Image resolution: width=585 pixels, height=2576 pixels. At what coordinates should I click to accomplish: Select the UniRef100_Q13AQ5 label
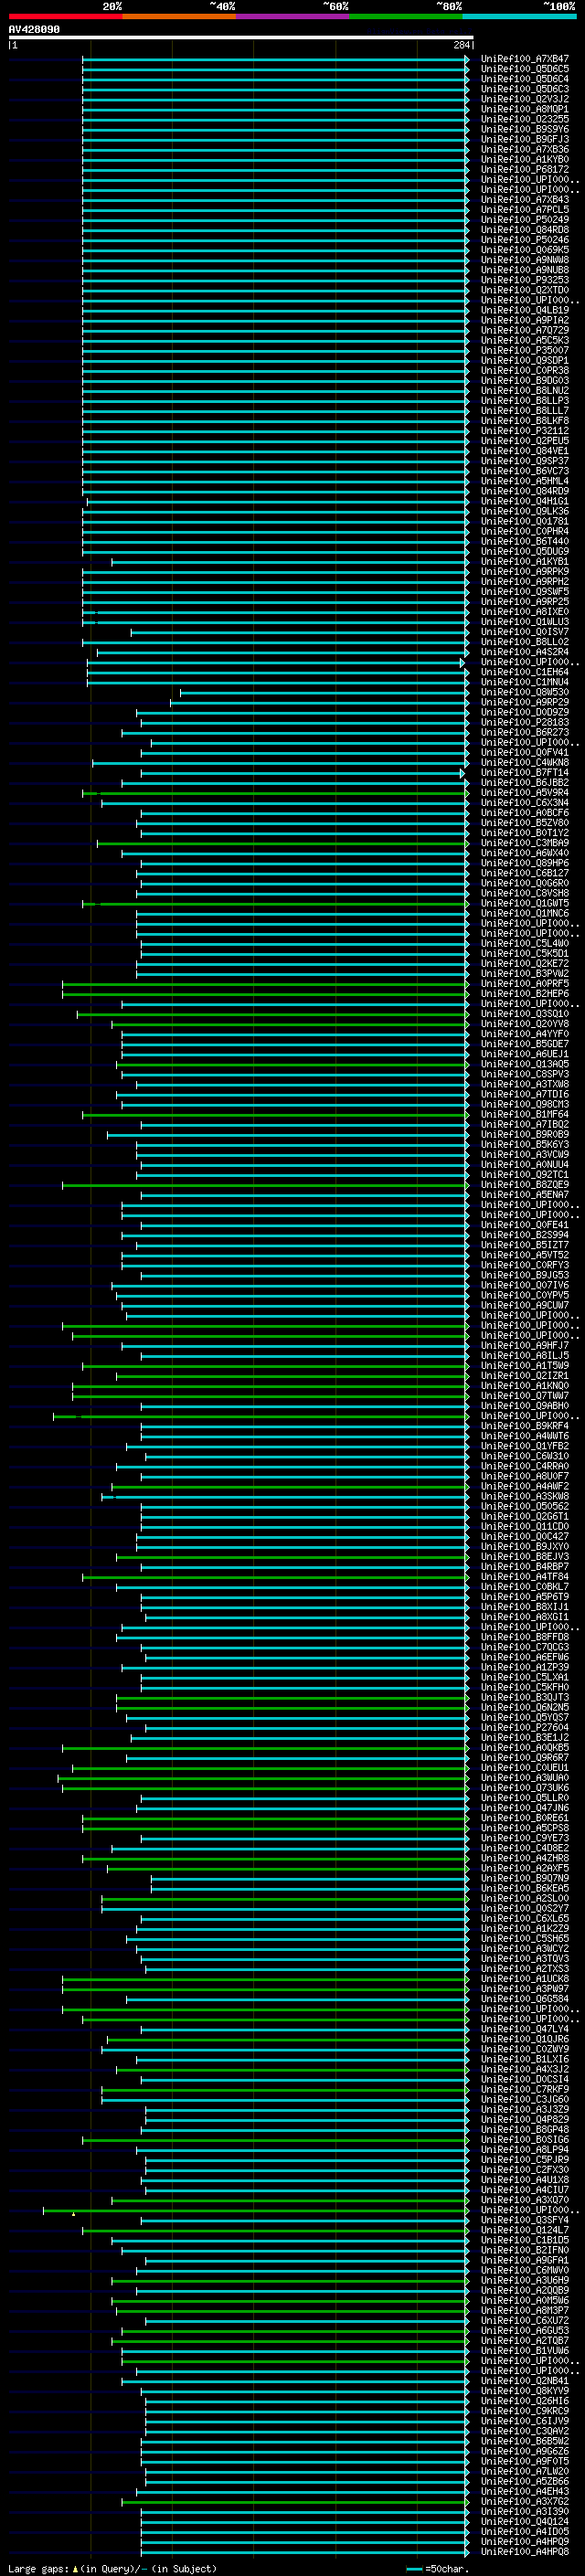pyautogui.click(x=524, y=1064)
